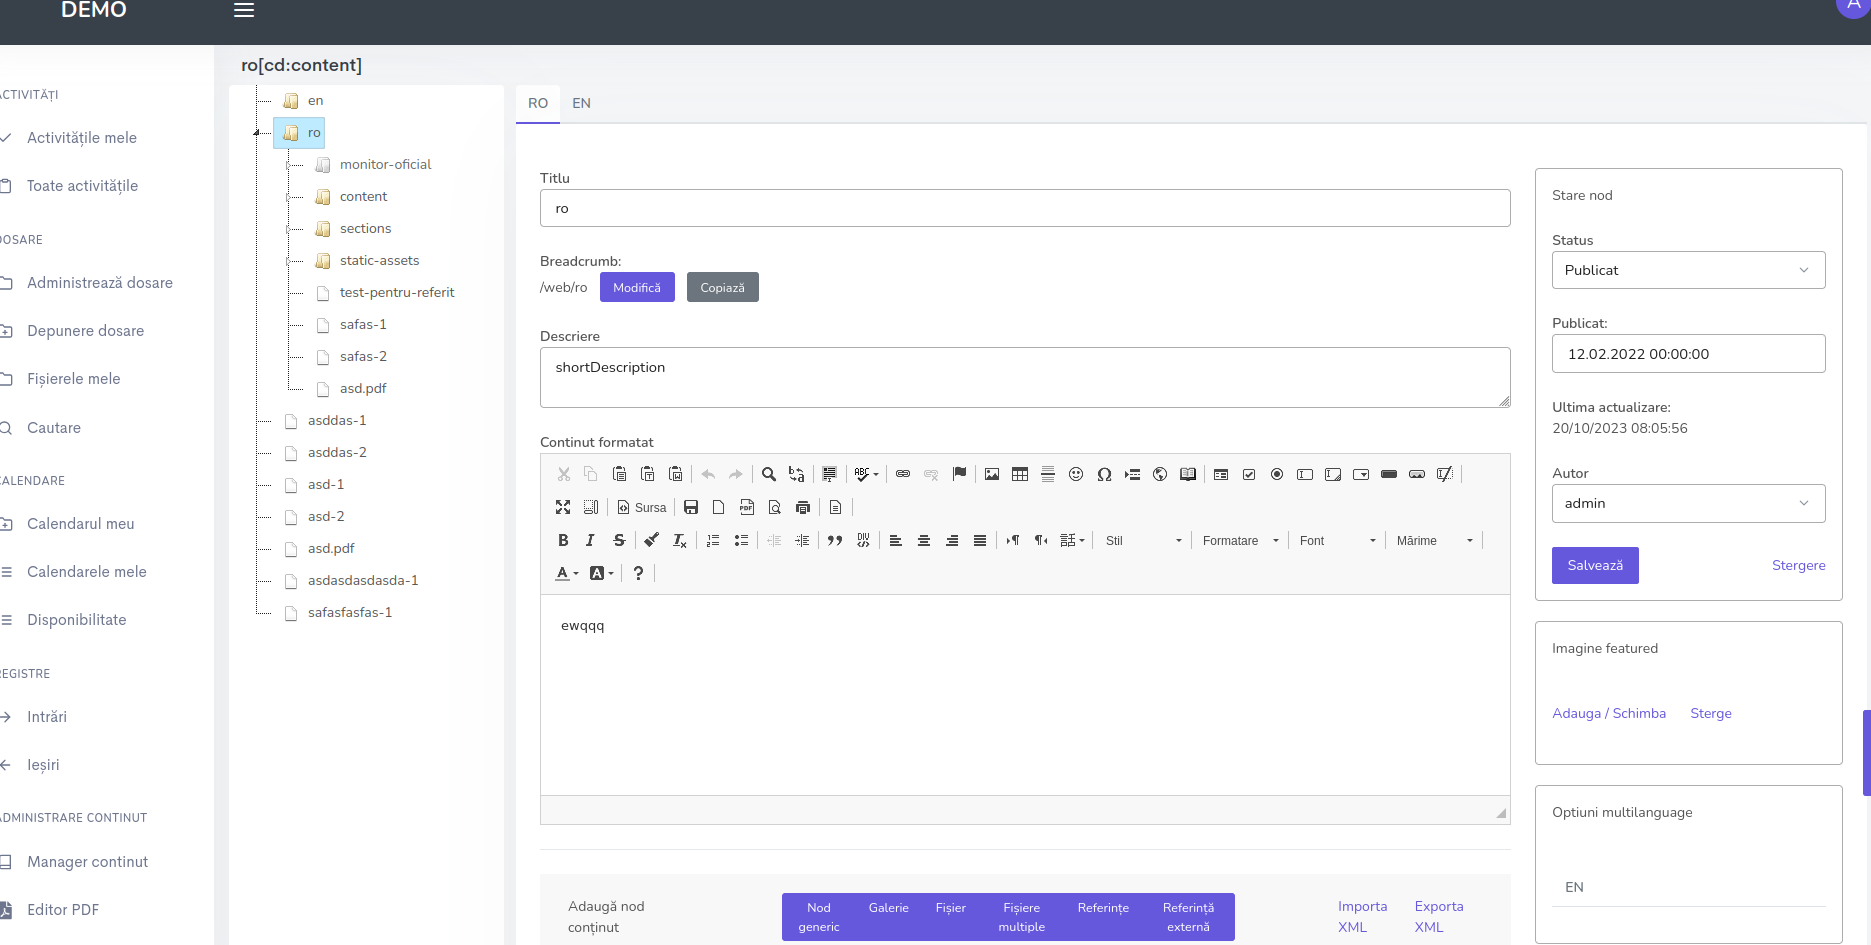Click the Exporta XML link
The image size is (1871, 945).
[1438, 916]
